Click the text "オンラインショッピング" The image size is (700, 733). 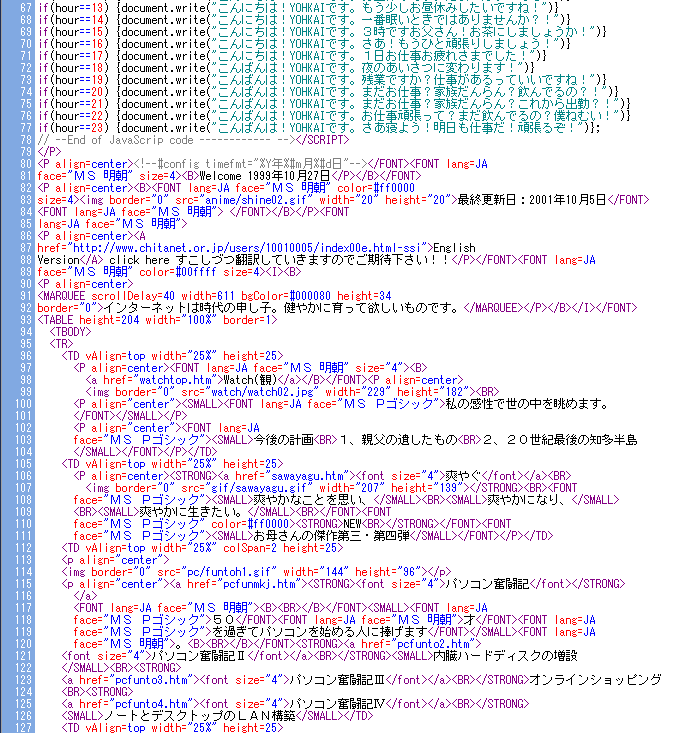(595, 680)
